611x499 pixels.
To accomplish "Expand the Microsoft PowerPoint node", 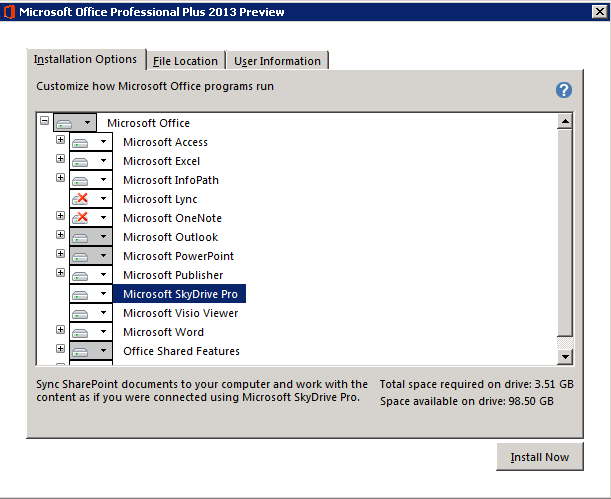I will click(60, 254).
